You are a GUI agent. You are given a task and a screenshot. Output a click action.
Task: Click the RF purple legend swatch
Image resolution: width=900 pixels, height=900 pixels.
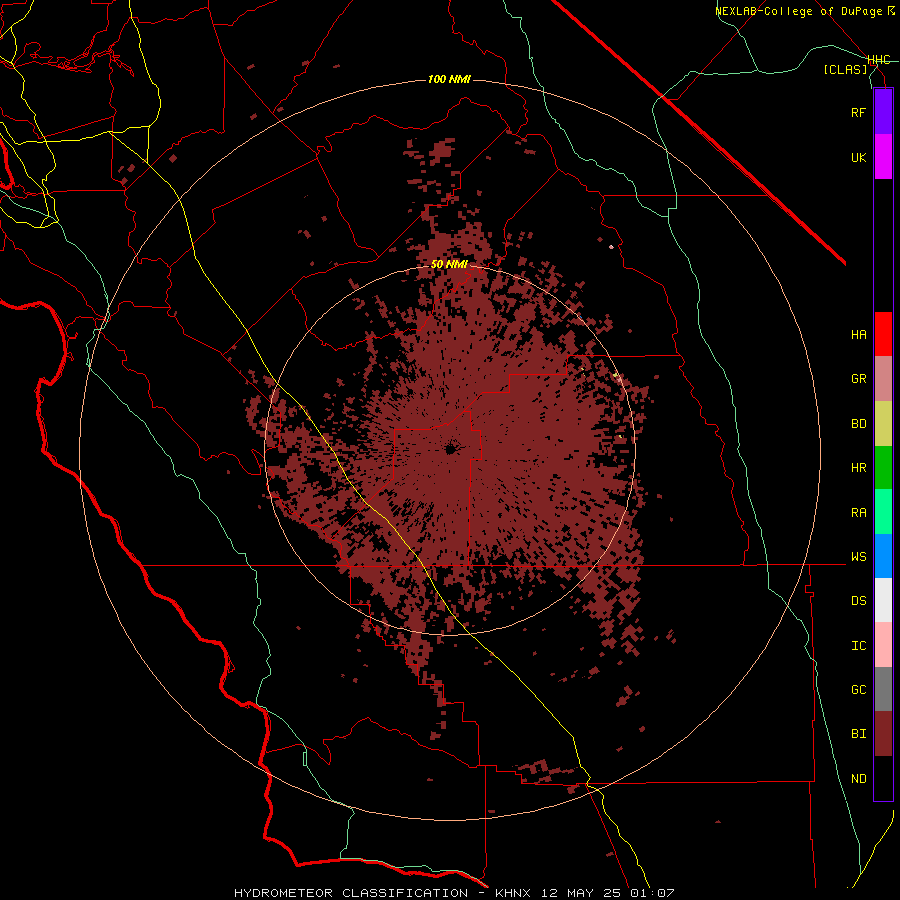pos(883,112)
